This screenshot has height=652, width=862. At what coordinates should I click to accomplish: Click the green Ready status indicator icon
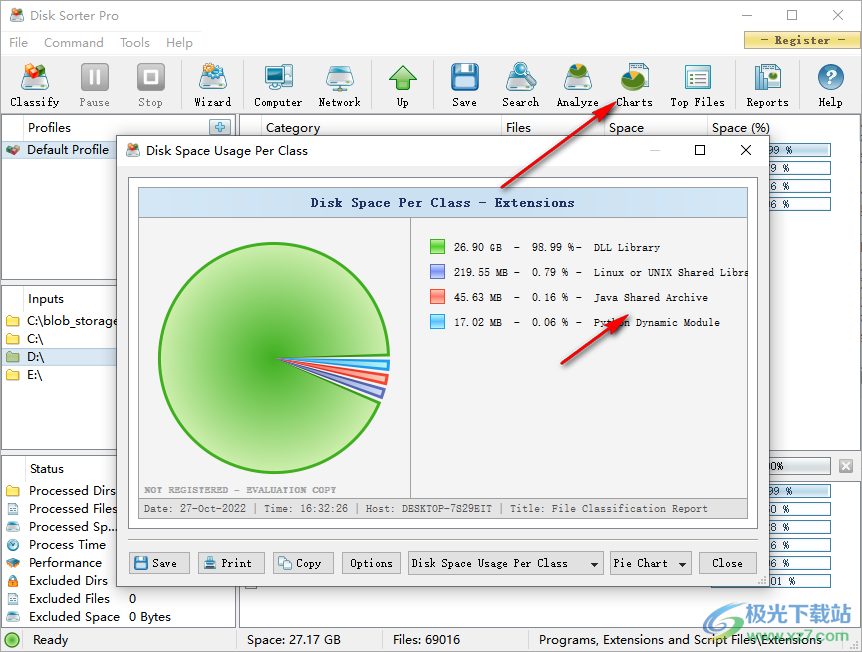click(x=12, y=640)
